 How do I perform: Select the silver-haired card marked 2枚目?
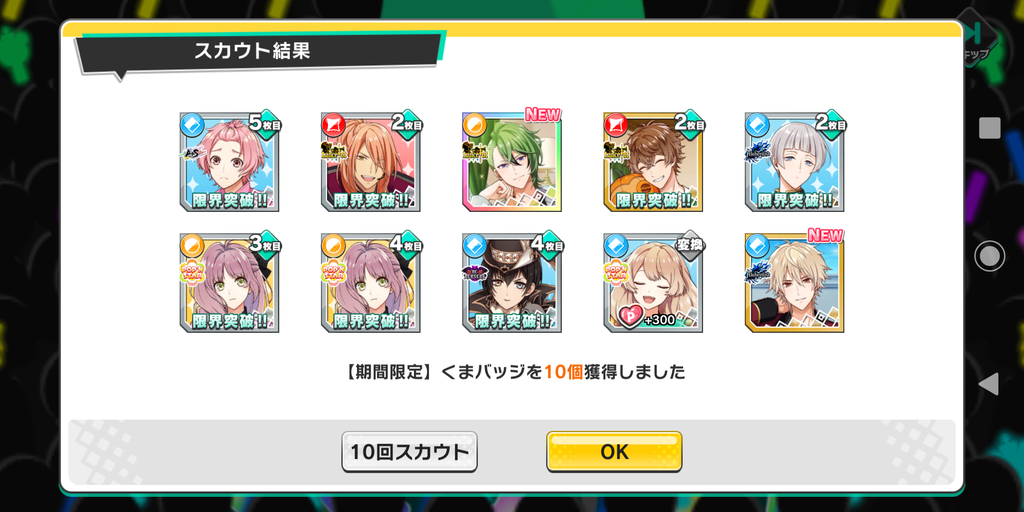pyautogui.click(x=794, y=162)
